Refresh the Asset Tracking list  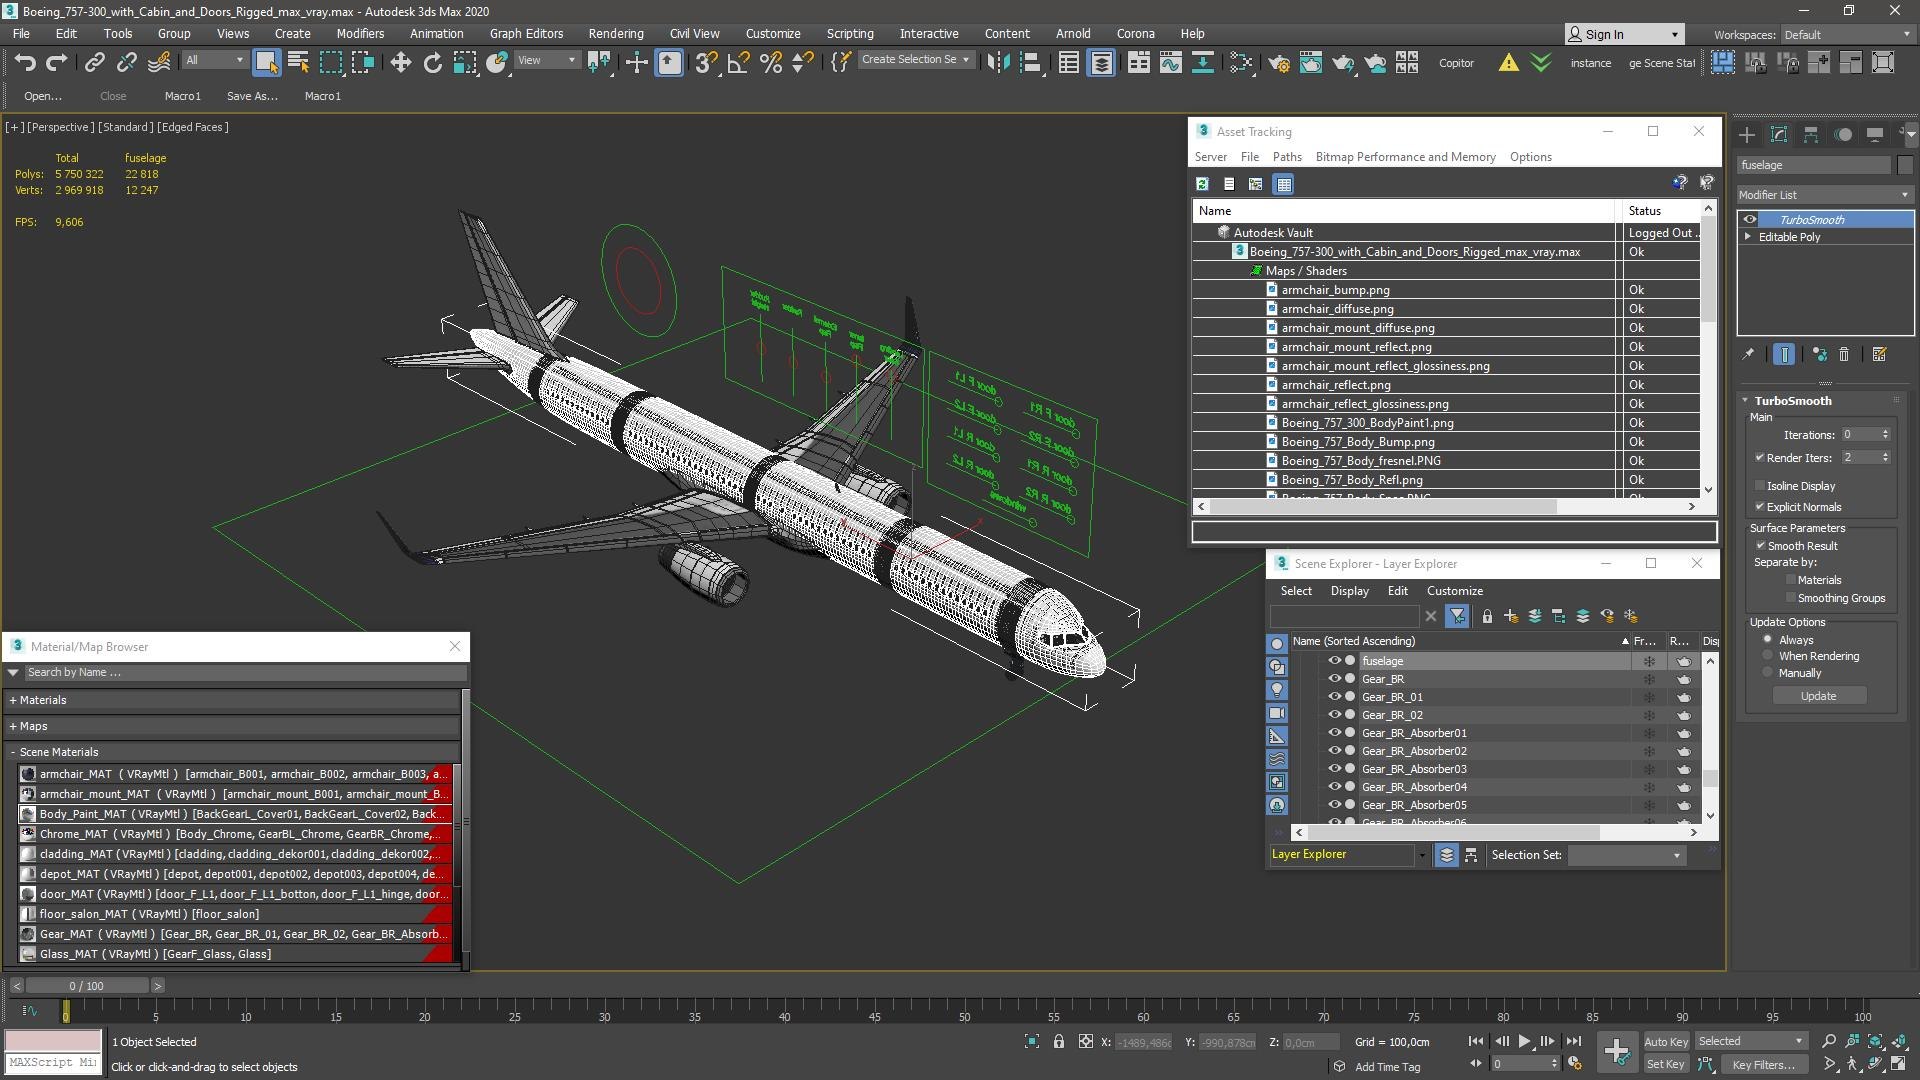[x=1202, y=184]
